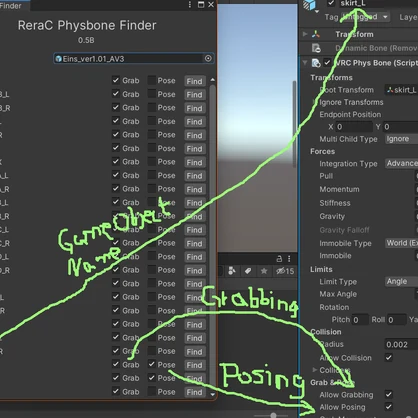Click the Rotation Pitch field

(x=360, y=320)
